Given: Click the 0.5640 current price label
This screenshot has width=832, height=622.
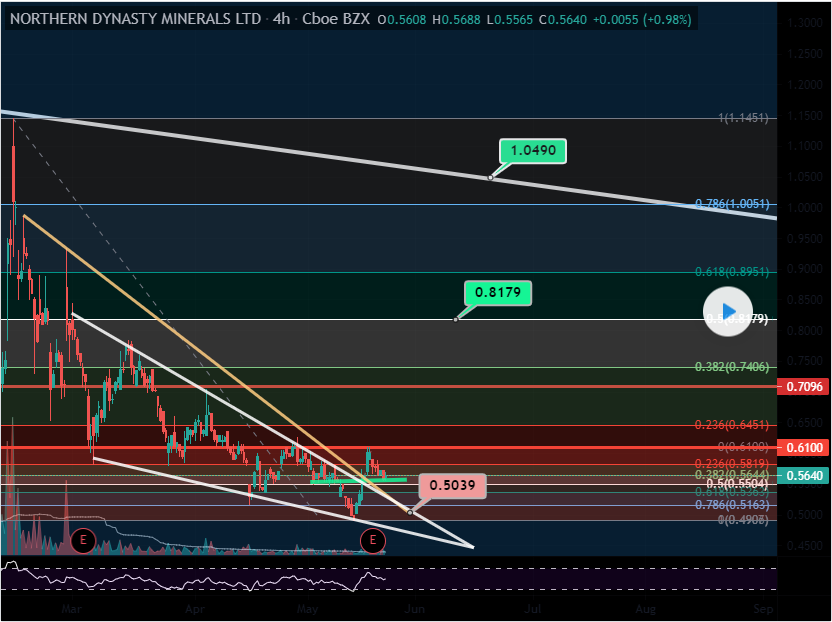Looking at the screenshot, I should [x=803, y=476].
